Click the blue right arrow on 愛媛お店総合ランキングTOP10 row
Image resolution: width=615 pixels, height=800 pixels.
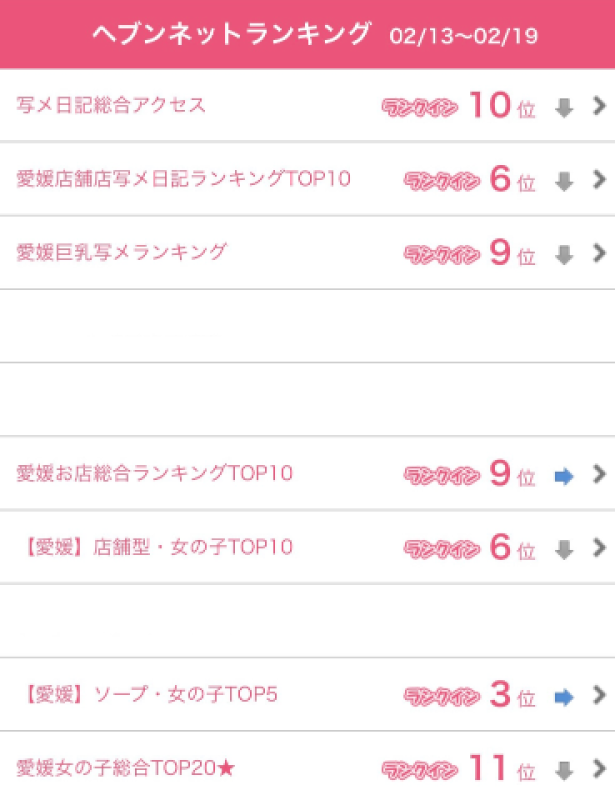(x=564, y=476)
